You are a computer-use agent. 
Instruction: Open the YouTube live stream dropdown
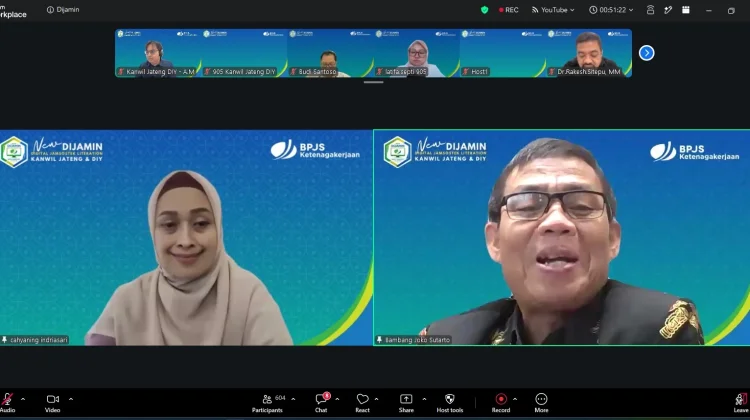pyautogui.click(x=553, y=10)
